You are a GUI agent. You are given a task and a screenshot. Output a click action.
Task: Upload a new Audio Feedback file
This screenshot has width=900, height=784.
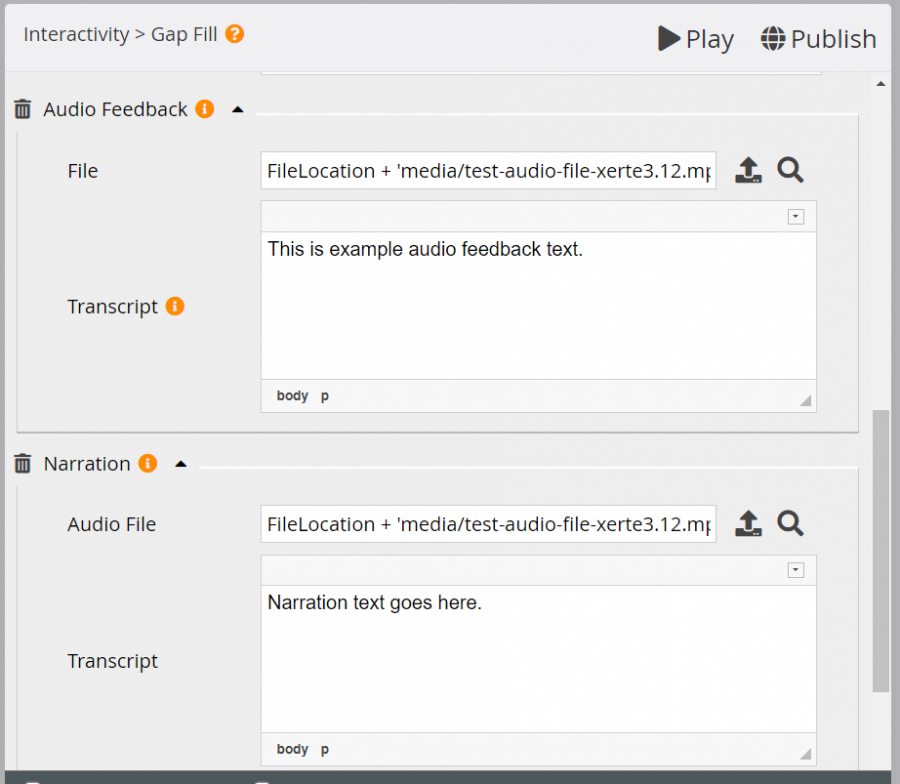(x=748, y=170)
